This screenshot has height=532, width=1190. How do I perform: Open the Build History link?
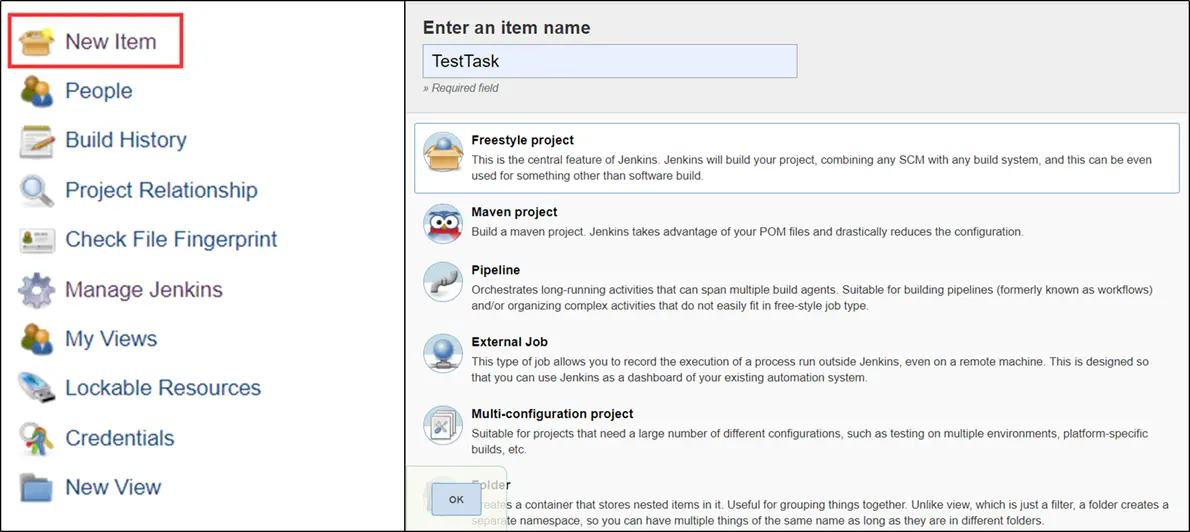126,140
